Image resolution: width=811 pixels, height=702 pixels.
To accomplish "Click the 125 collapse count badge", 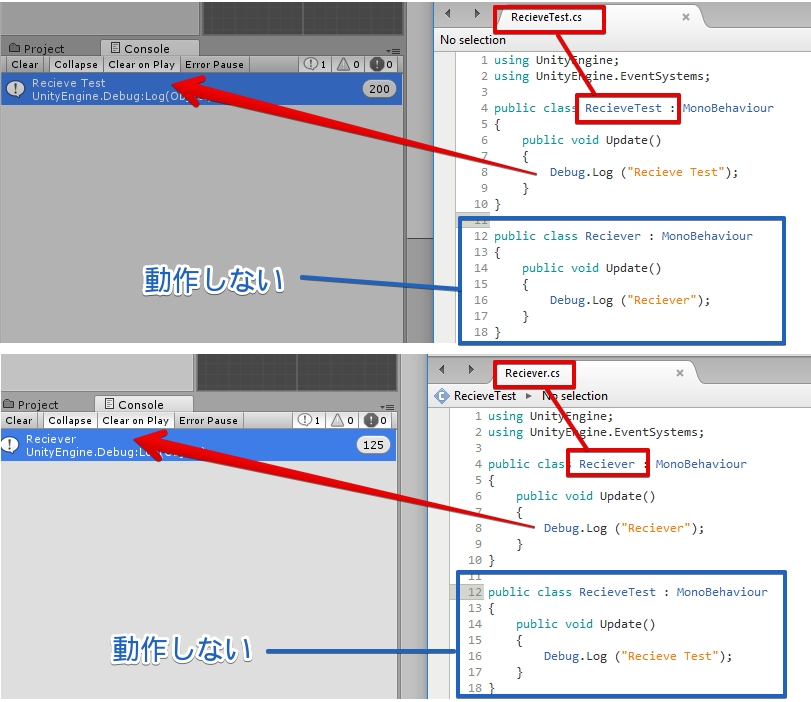I will pyautogui.click(x=373, y=445).
